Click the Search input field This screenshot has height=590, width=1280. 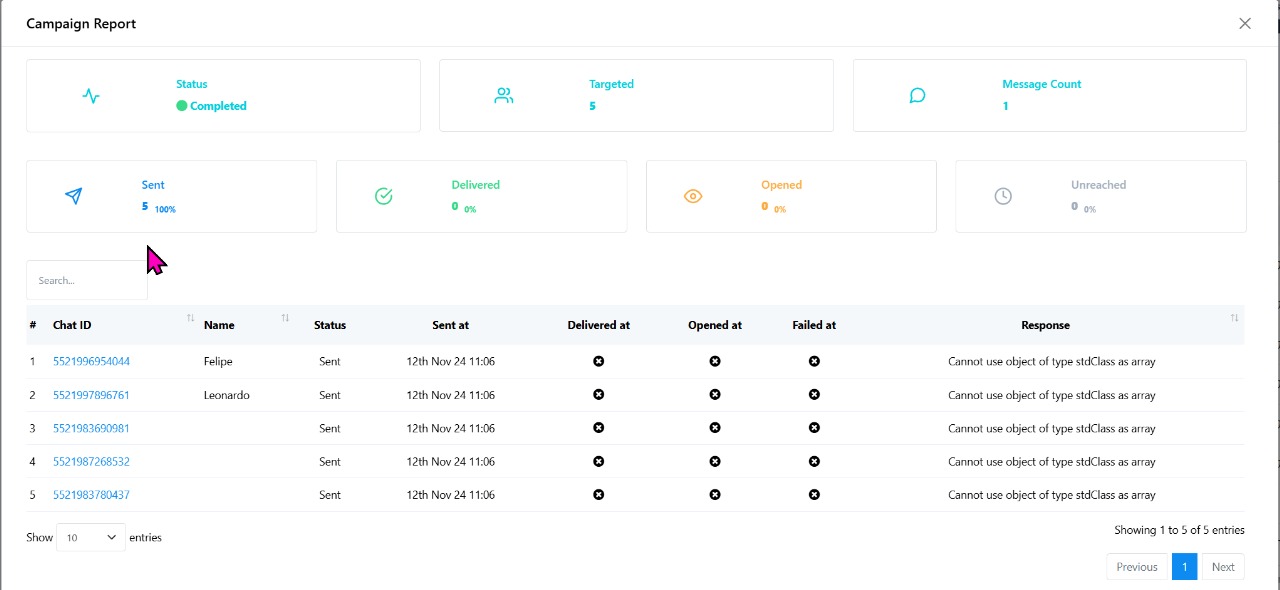pyautogui.click(x=86, y=281)
